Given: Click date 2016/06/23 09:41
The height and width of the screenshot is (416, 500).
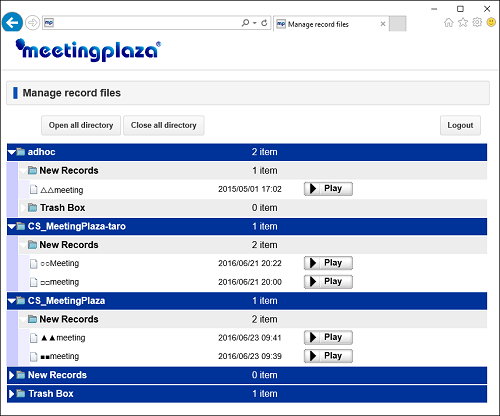Looking at the screenshot, I should click(250, 338).
